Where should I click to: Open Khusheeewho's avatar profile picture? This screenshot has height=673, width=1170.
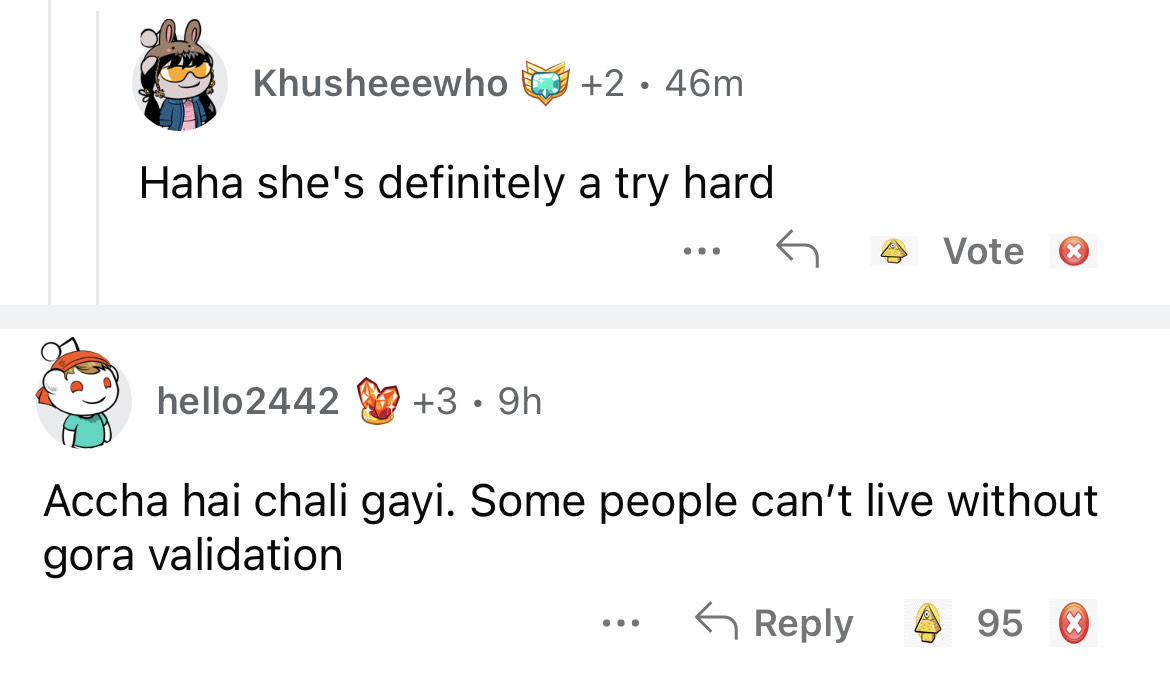[x=180, y=82]
